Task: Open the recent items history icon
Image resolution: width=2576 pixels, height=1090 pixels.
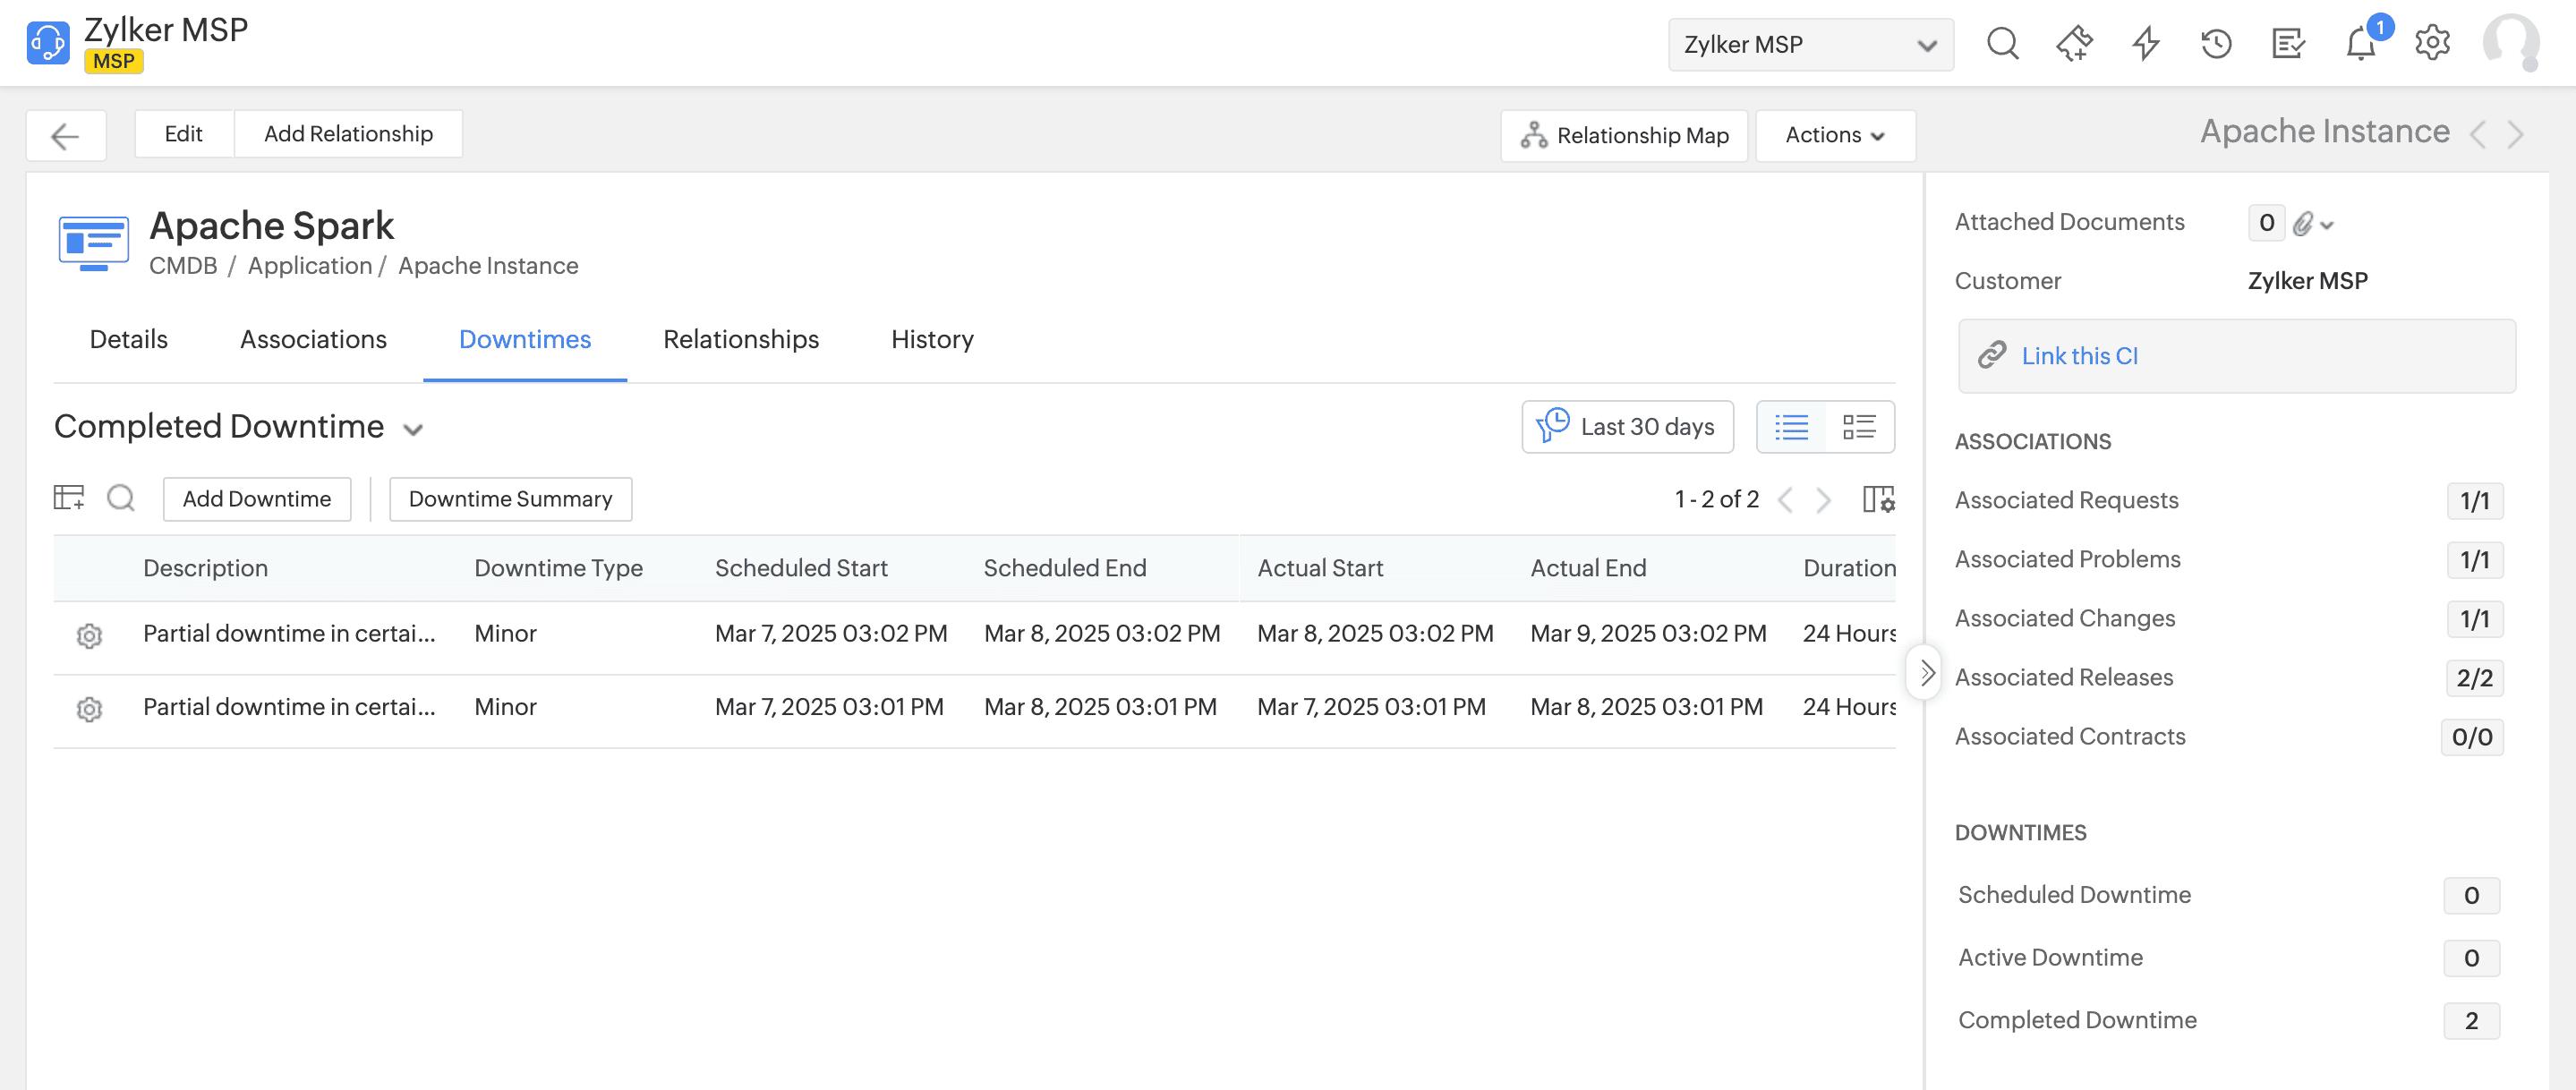Action: (x=2216, y=43)
